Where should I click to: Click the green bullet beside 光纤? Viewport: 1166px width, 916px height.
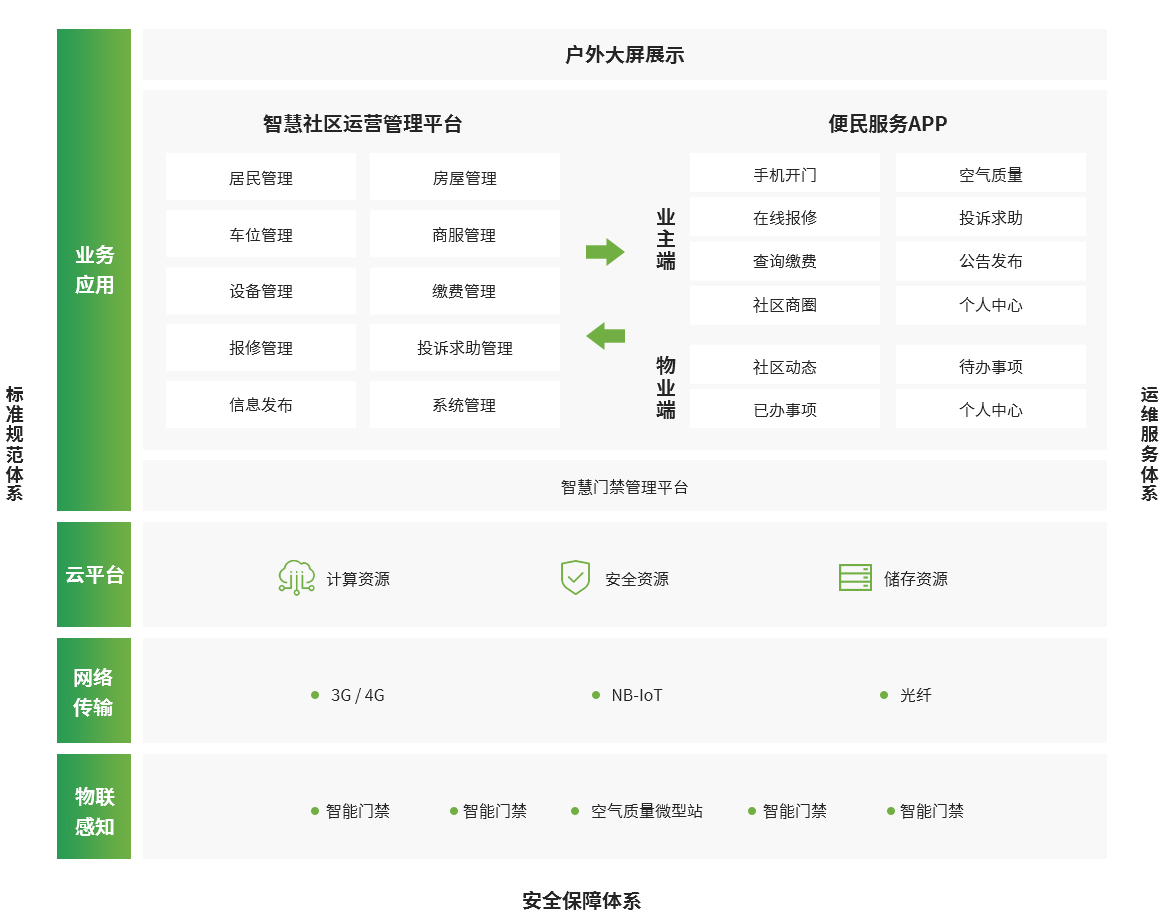point(884,695)
